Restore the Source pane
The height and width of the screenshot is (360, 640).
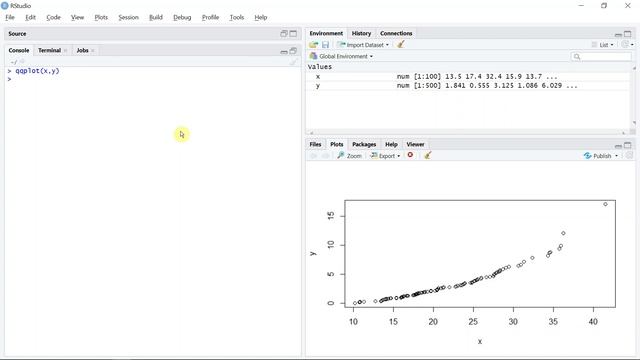284,33
